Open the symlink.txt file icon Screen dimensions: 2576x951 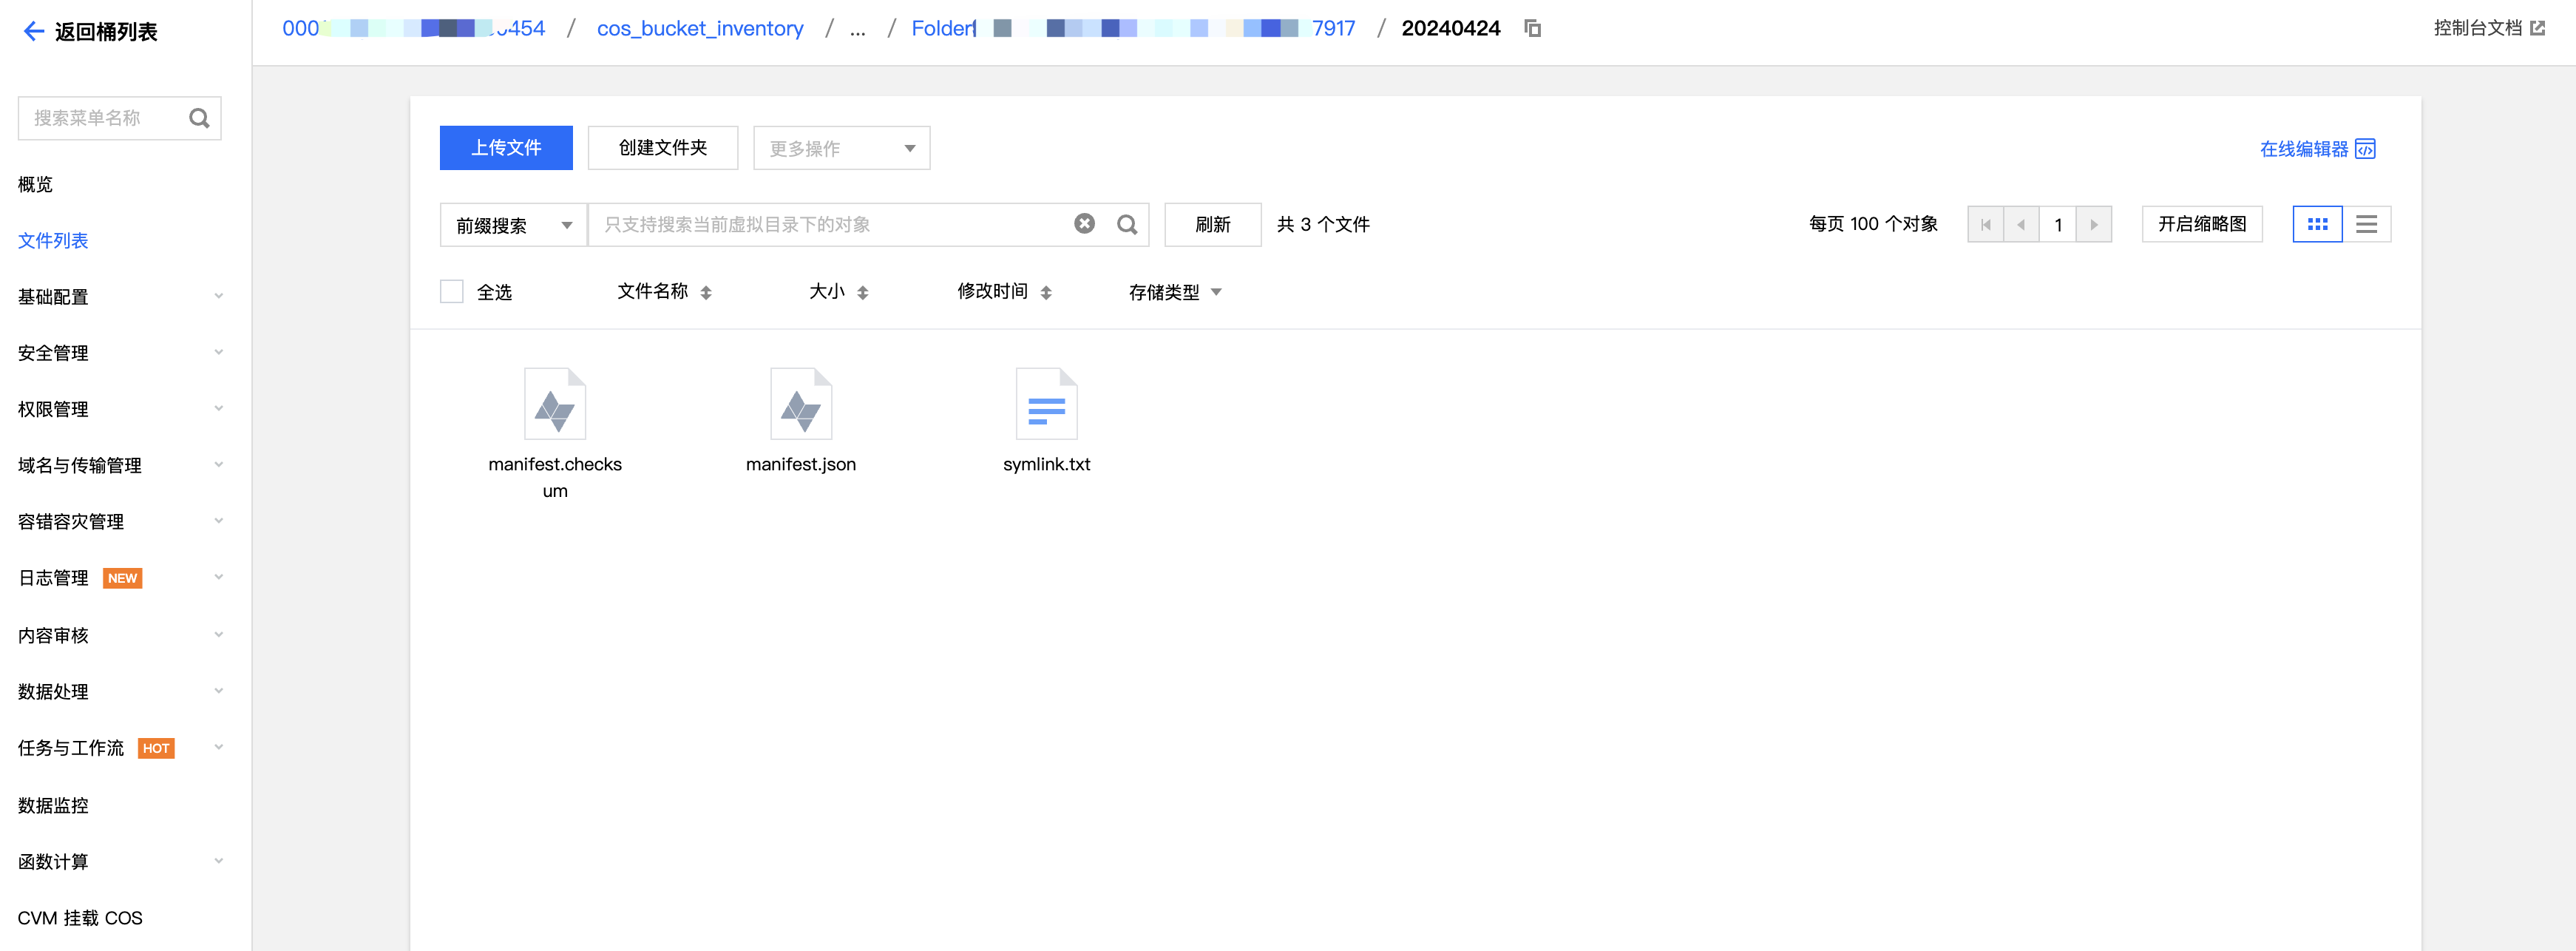coord(1046,405)
